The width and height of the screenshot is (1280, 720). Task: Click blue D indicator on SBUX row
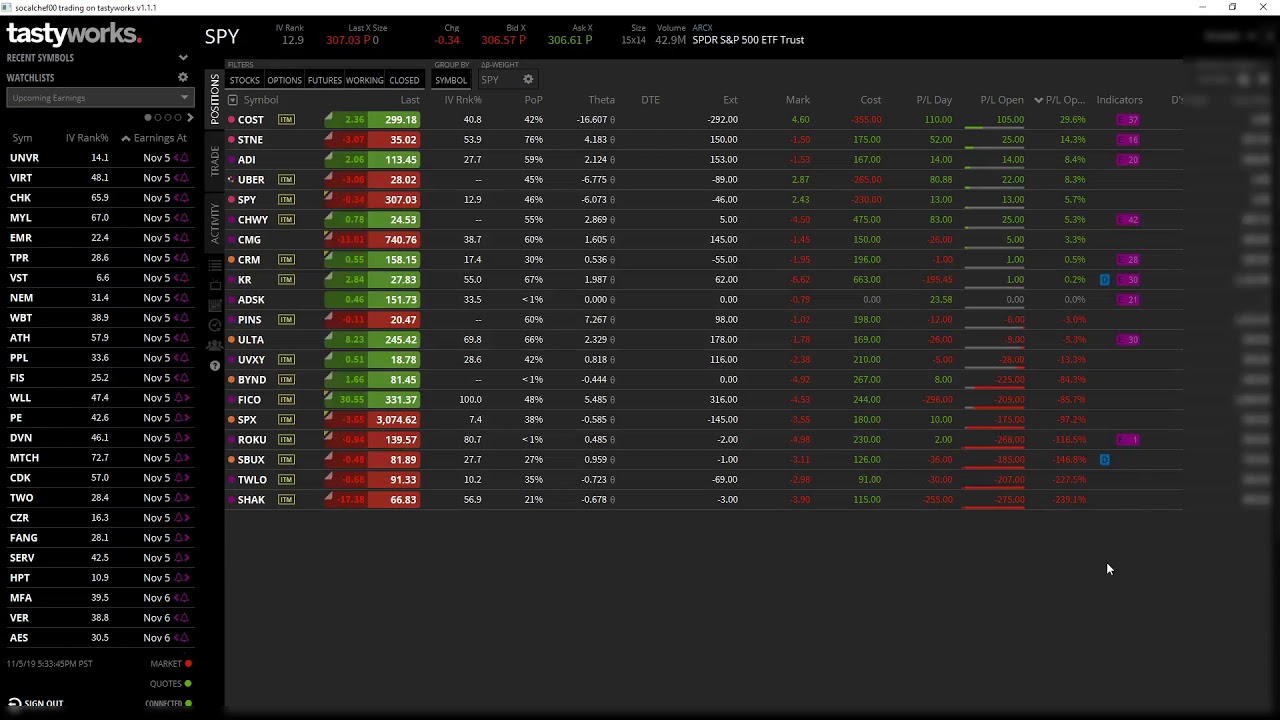(x=1105, y=460)
